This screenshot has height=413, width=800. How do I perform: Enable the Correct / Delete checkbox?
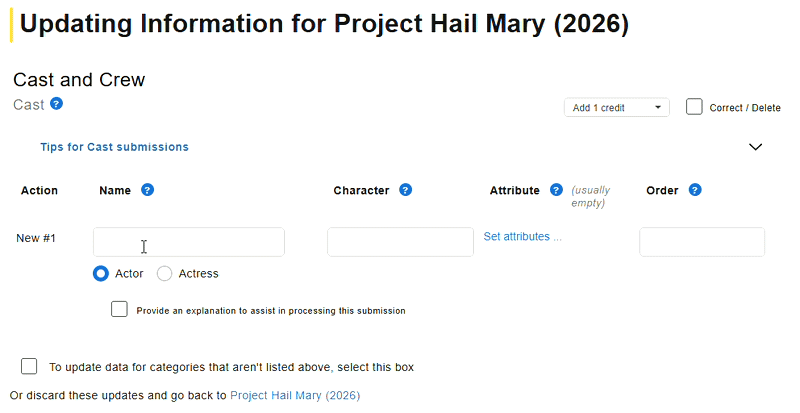point(694,107)
